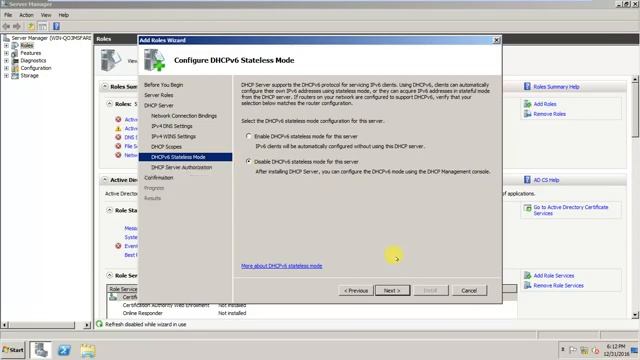This screenshot has width=640, height=360.
Task: Go to the DHCP Scopes step
Action: coord(166,147)
